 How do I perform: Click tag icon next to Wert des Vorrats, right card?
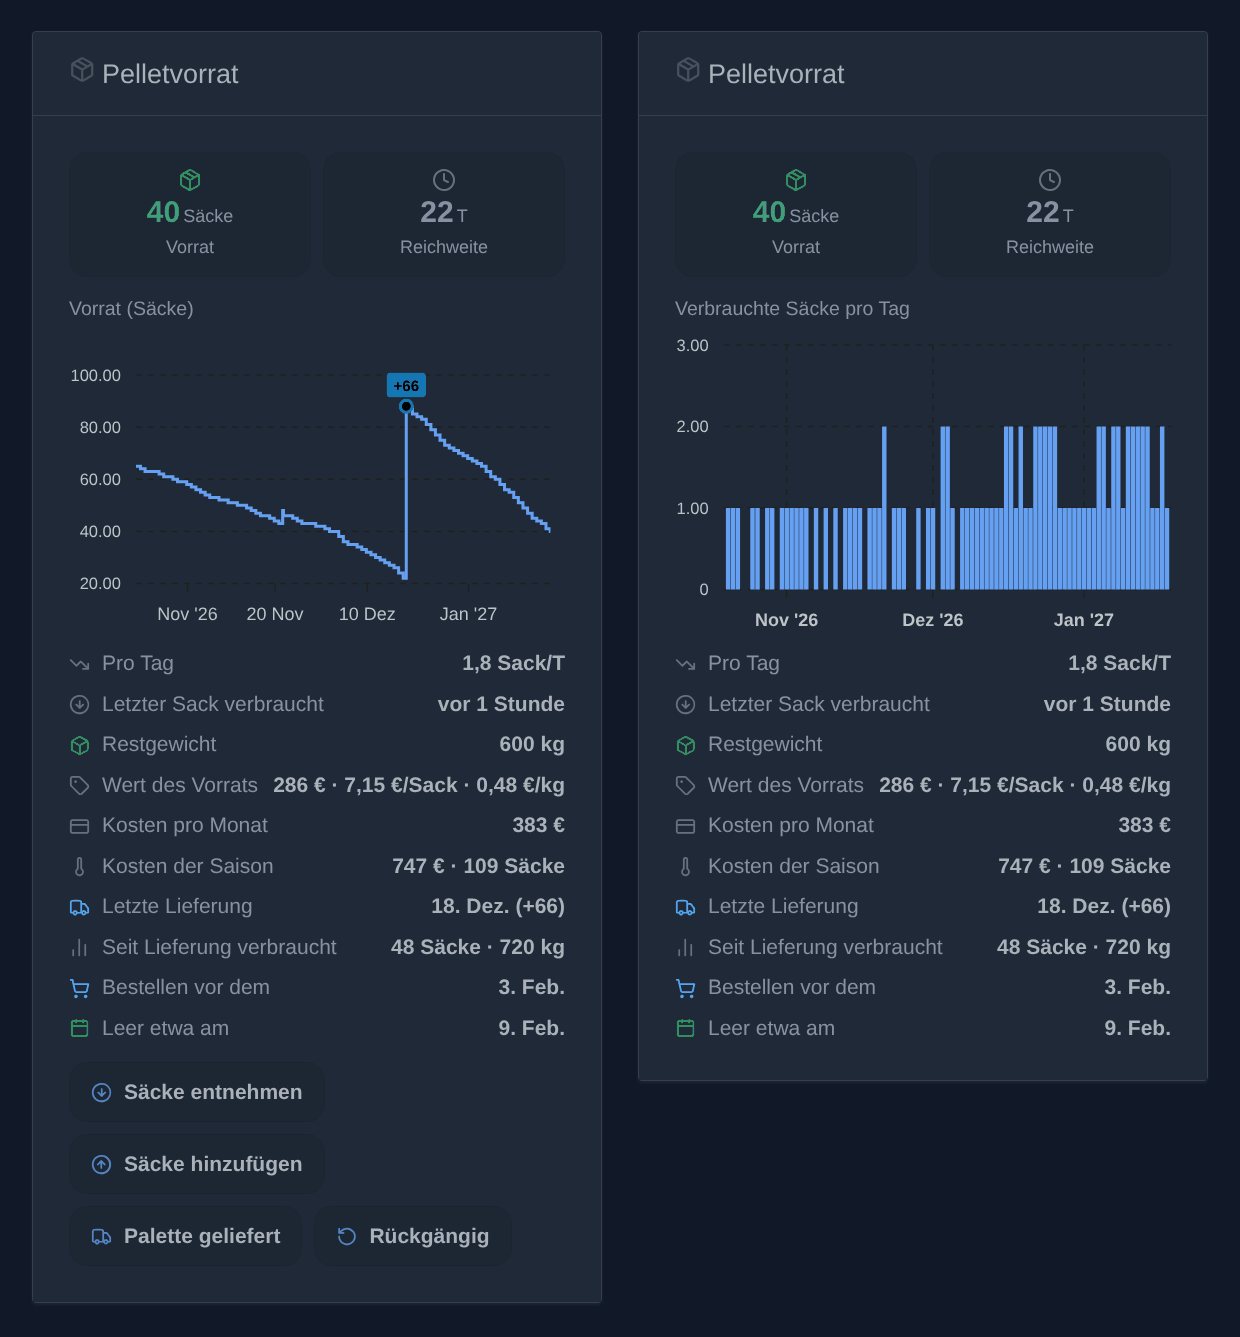point(686,785)
